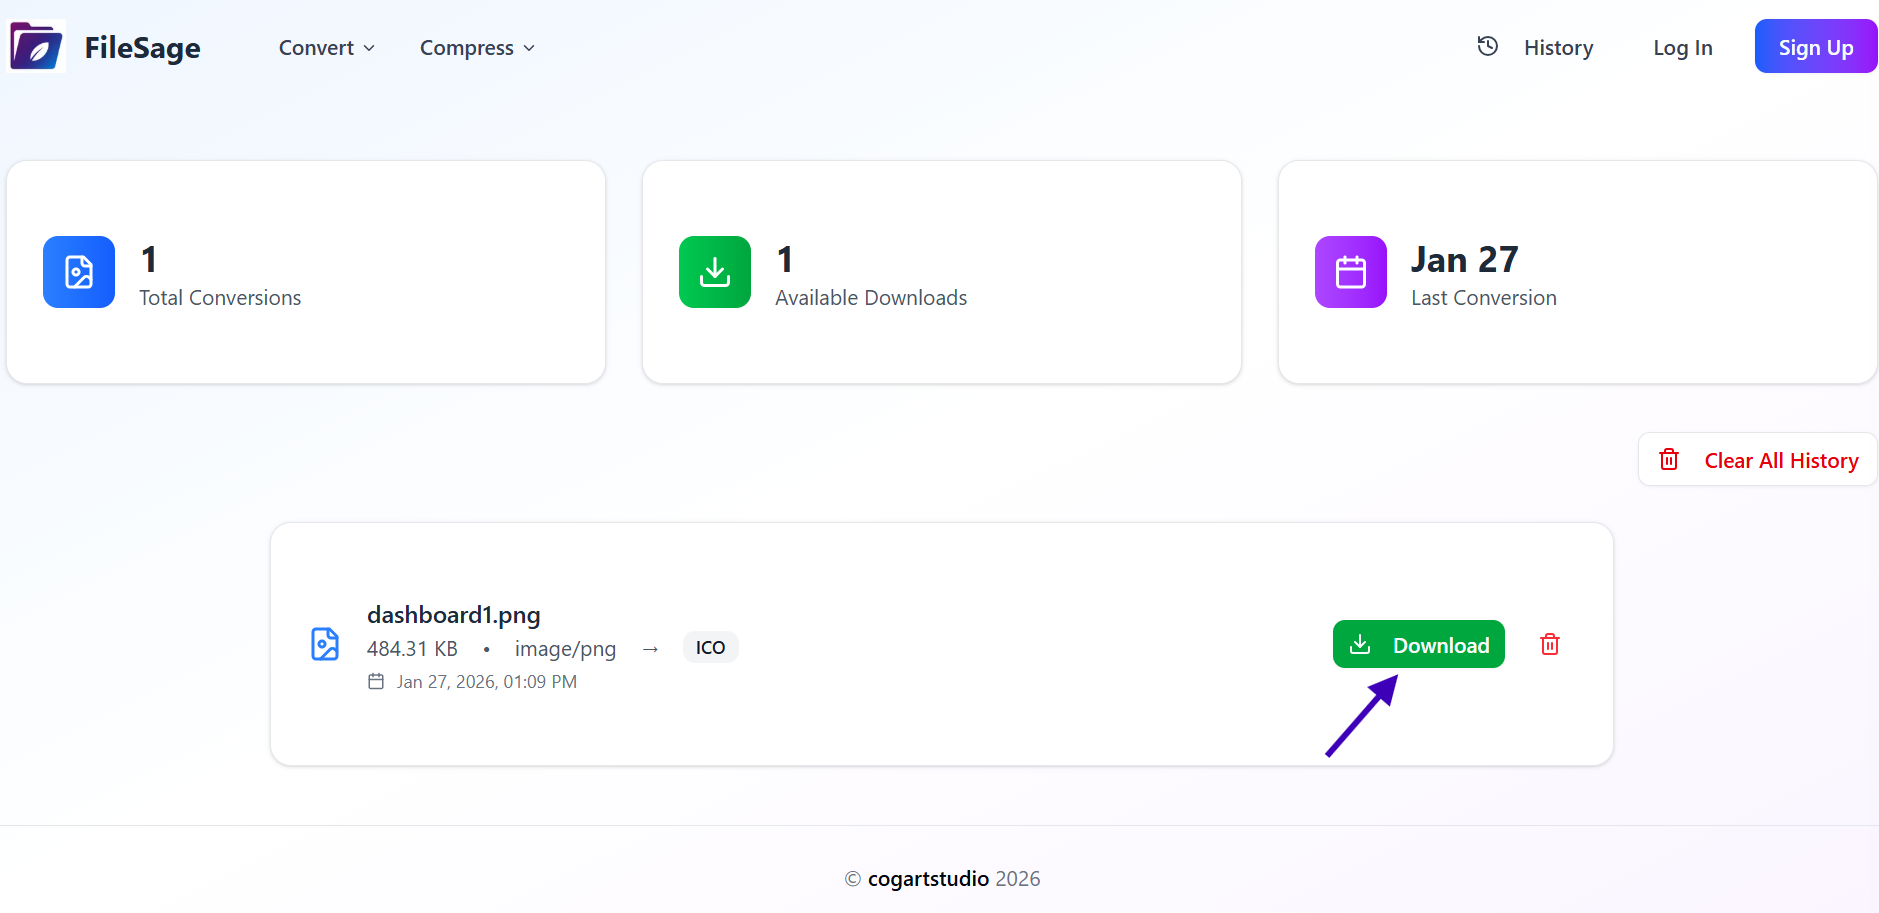
Task: Click the blue Total Conversions file icon
Action: pos(79,272)
